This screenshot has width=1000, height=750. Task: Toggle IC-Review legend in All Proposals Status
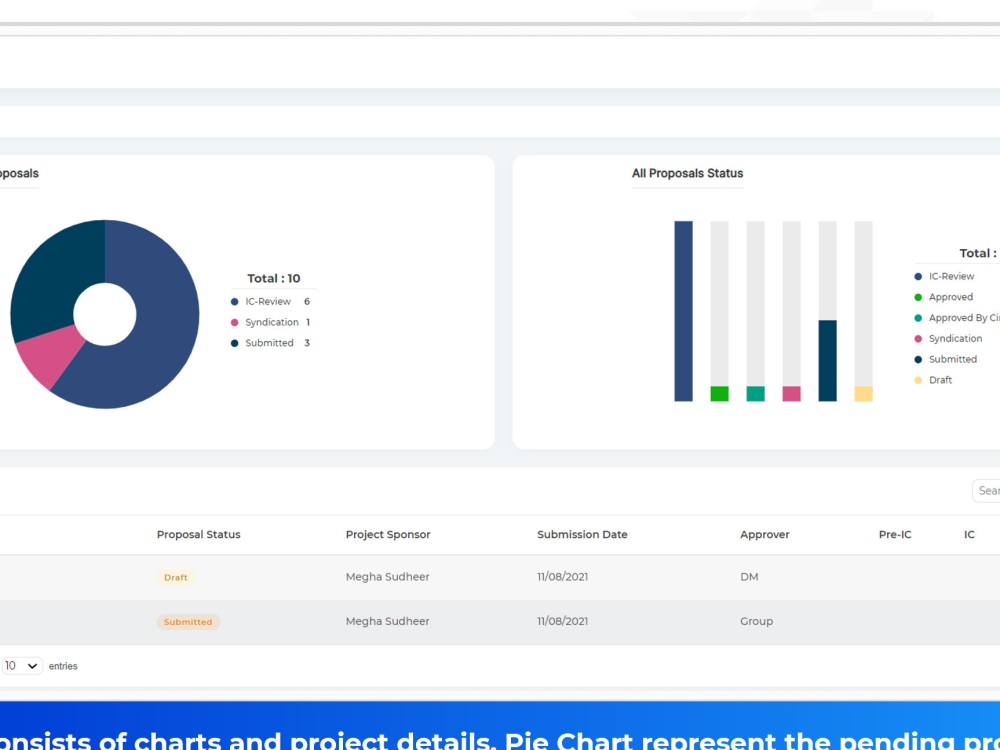pos(945,276)
